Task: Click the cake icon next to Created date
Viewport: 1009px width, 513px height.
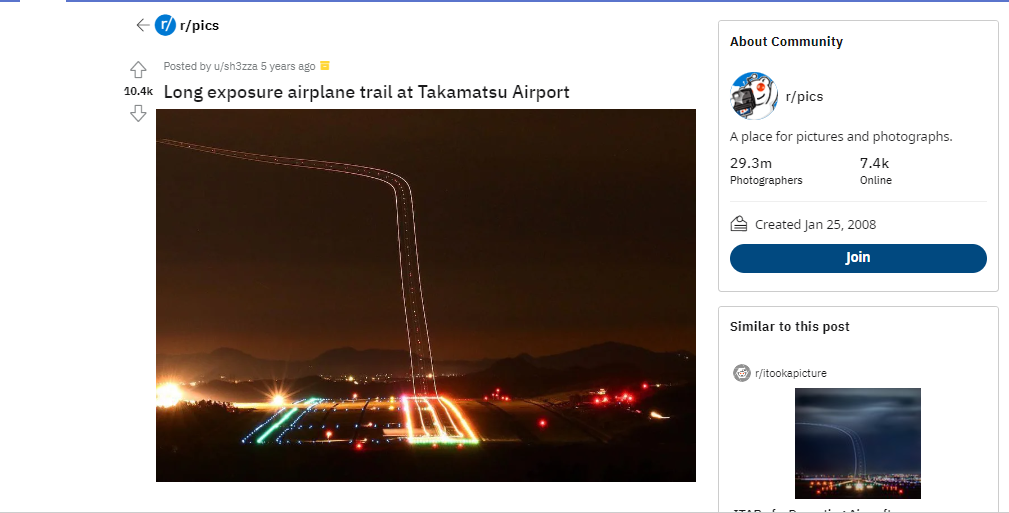Action: pyautogui.click(x=739, y=224)
